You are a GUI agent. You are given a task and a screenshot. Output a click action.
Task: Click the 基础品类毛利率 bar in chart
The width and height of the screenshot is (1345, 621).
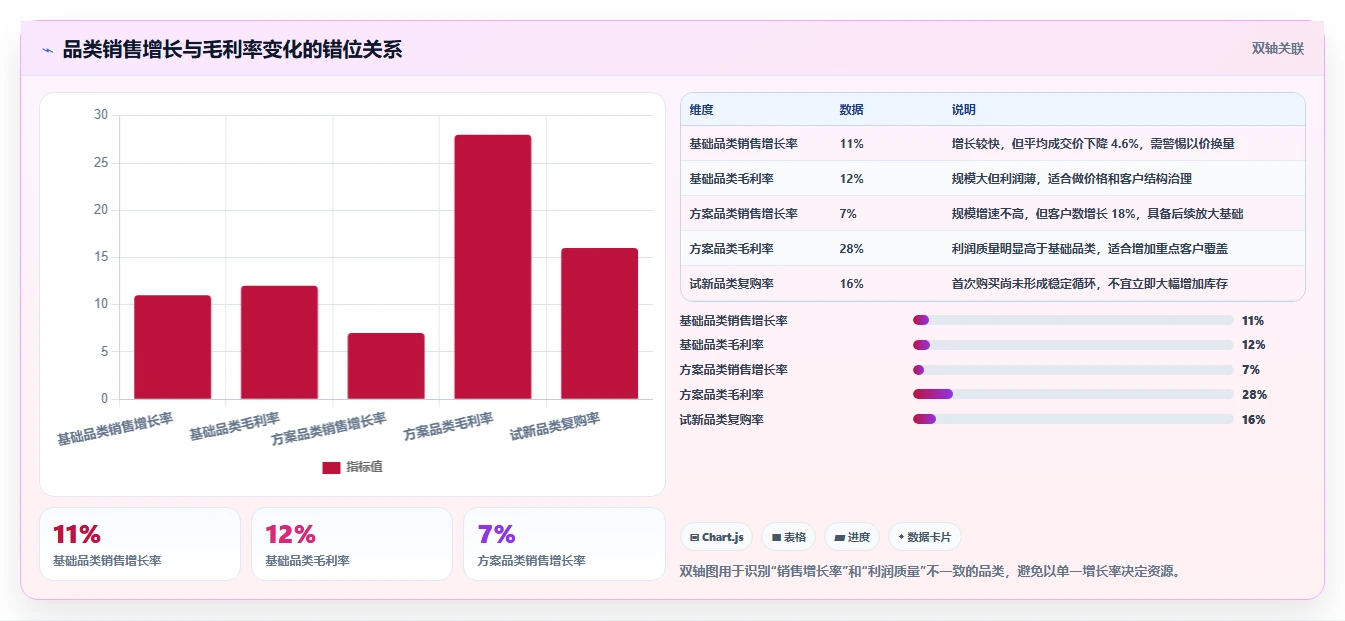pos(279,342)
